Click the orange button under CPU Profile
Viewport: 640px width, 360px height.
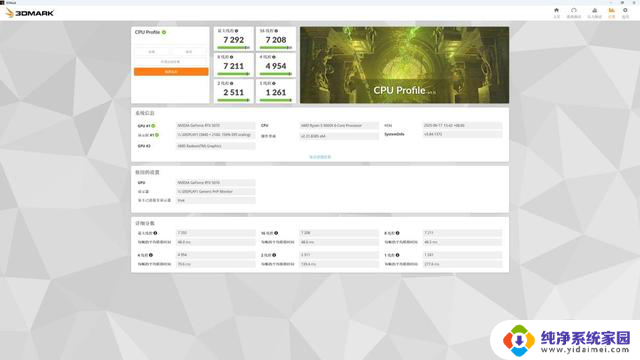coord(171,72)
